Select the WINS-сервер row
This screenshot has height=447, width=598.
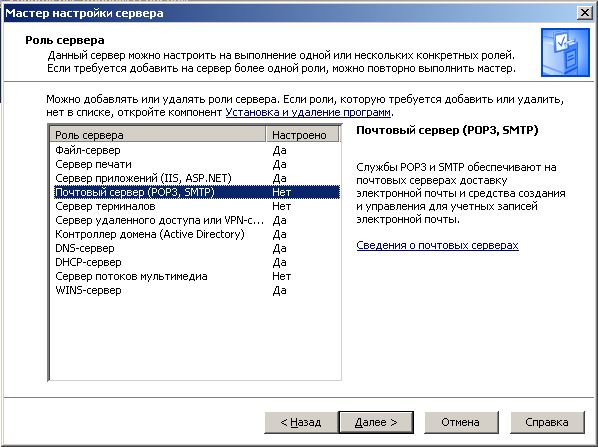click(x=196, y=290)
